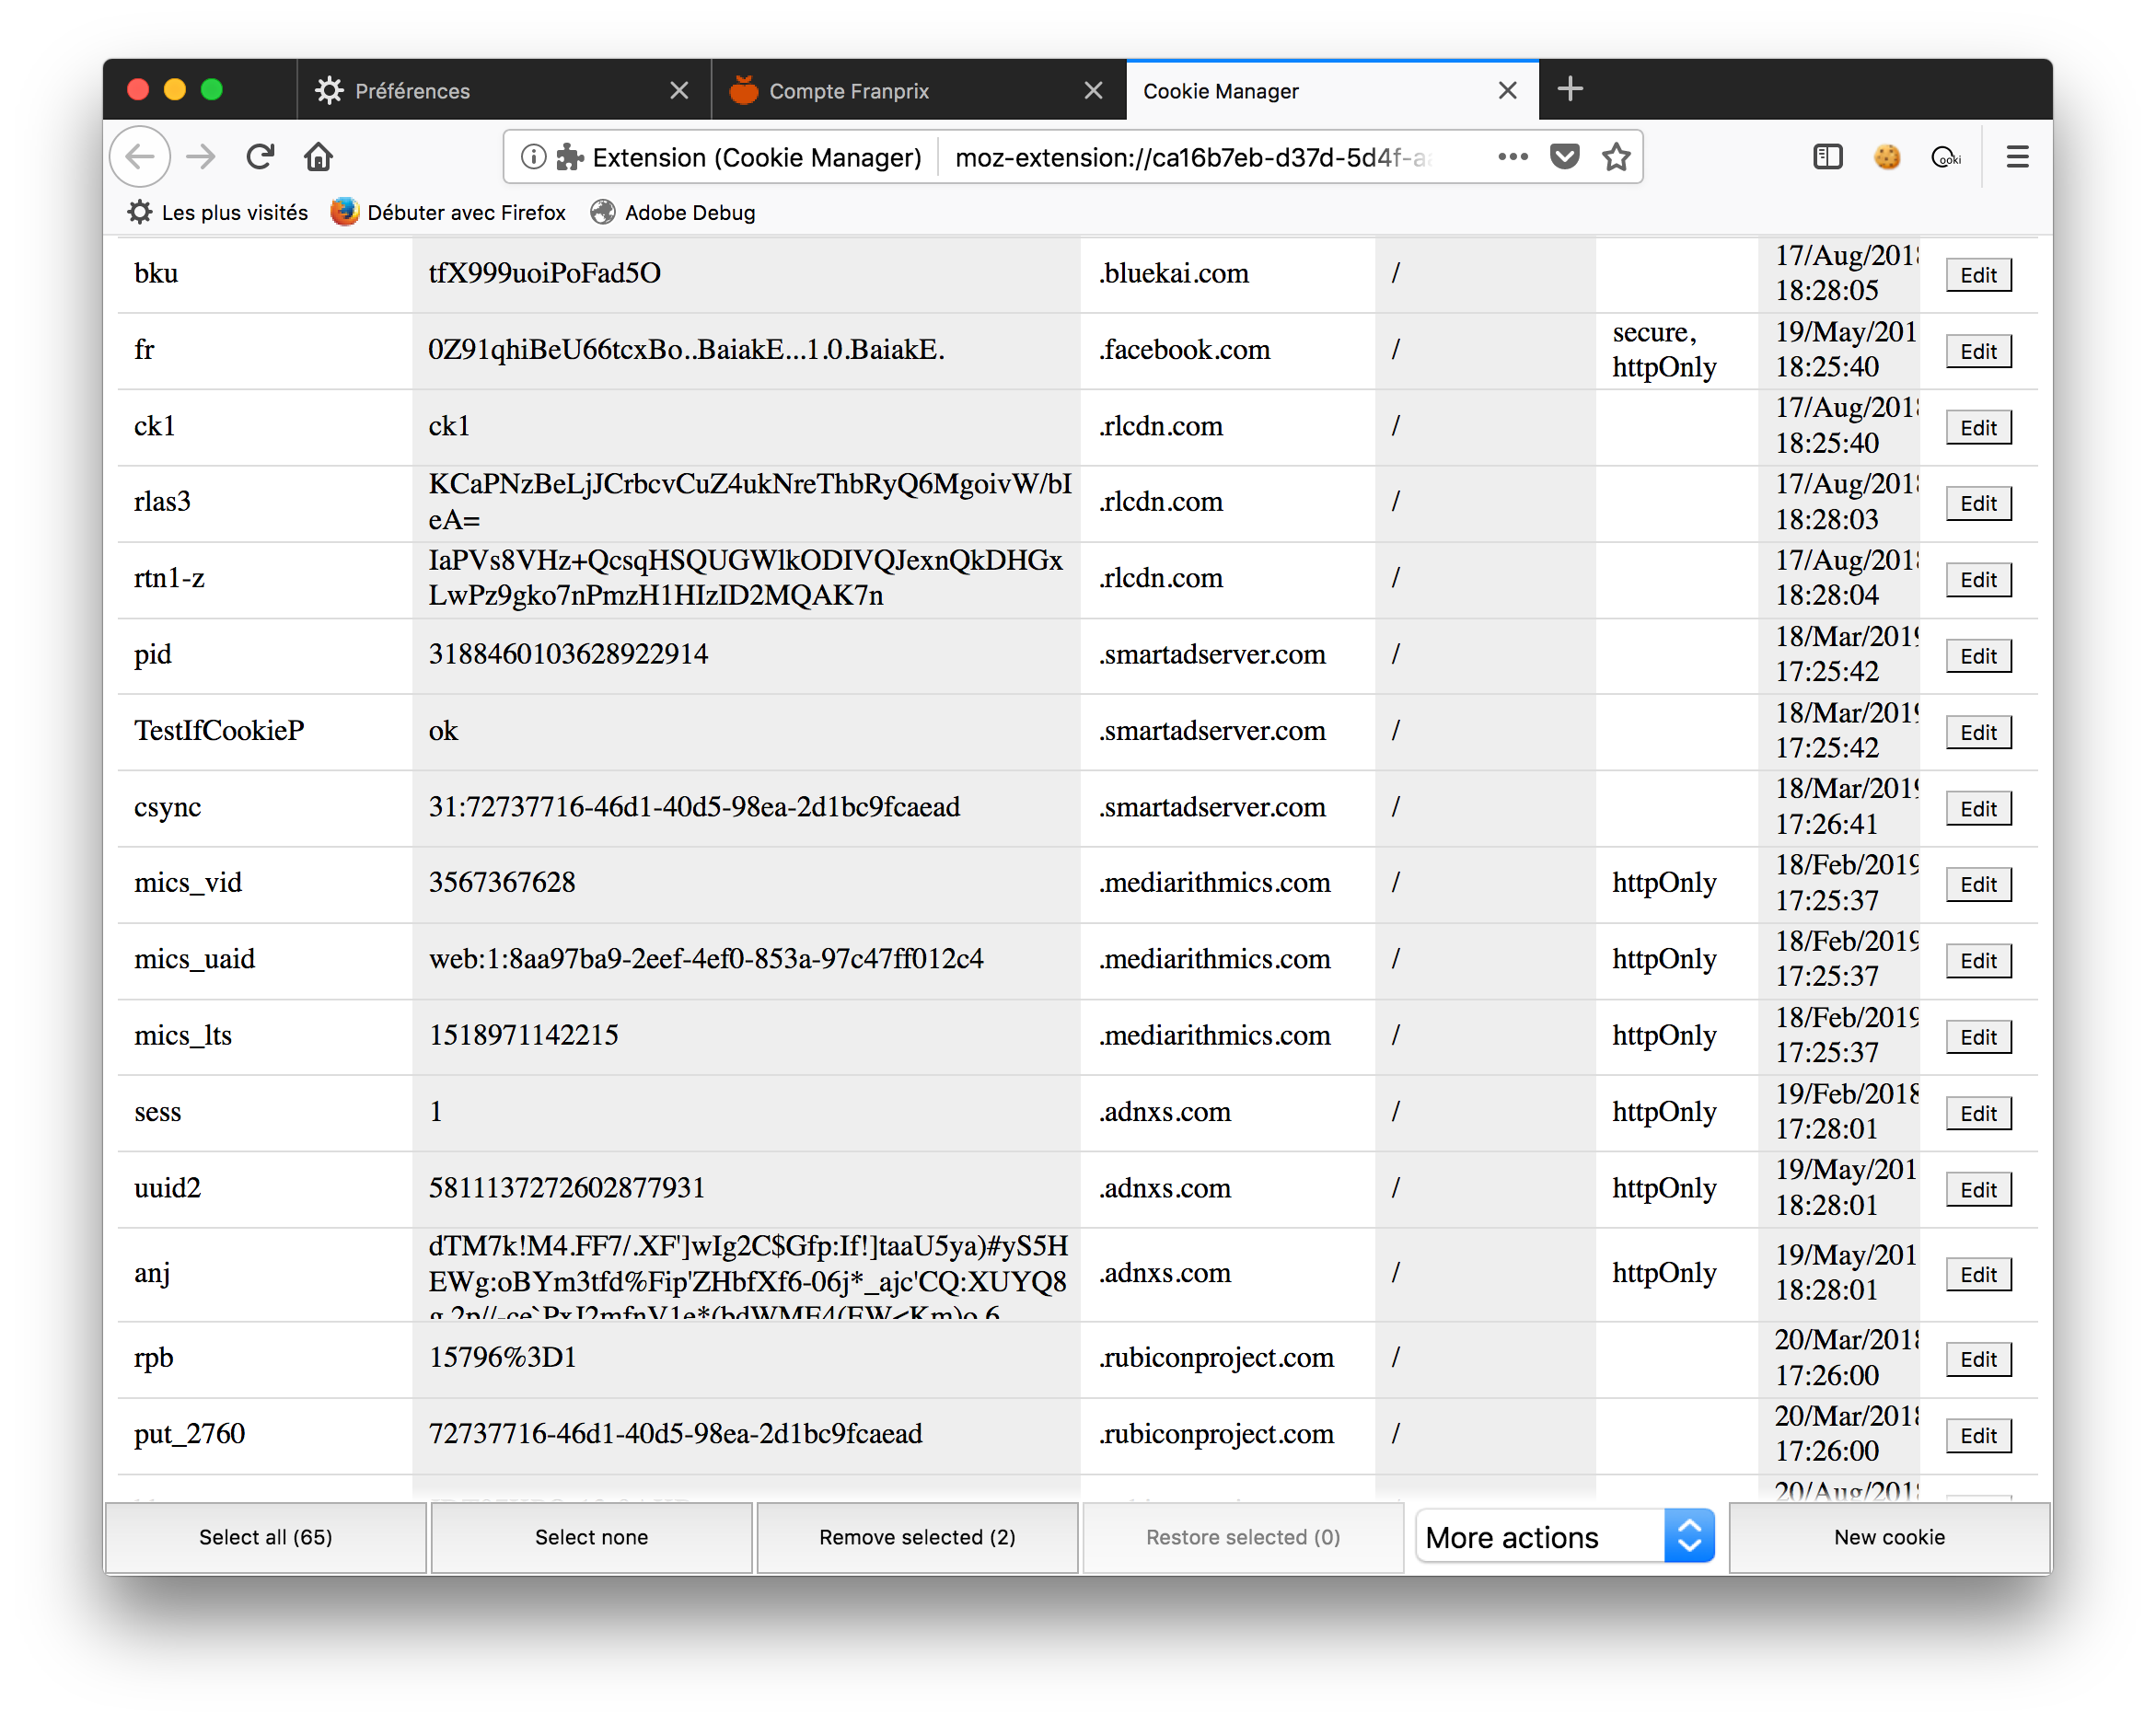Close the Préférences tab
Viewport: 2156px width, 1723px height.
[x=679, y=91]
